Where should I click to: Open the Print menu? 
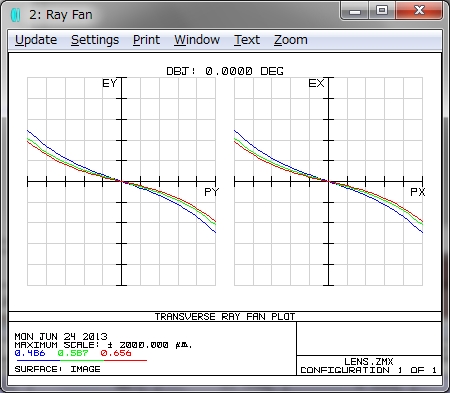point(146,40)
